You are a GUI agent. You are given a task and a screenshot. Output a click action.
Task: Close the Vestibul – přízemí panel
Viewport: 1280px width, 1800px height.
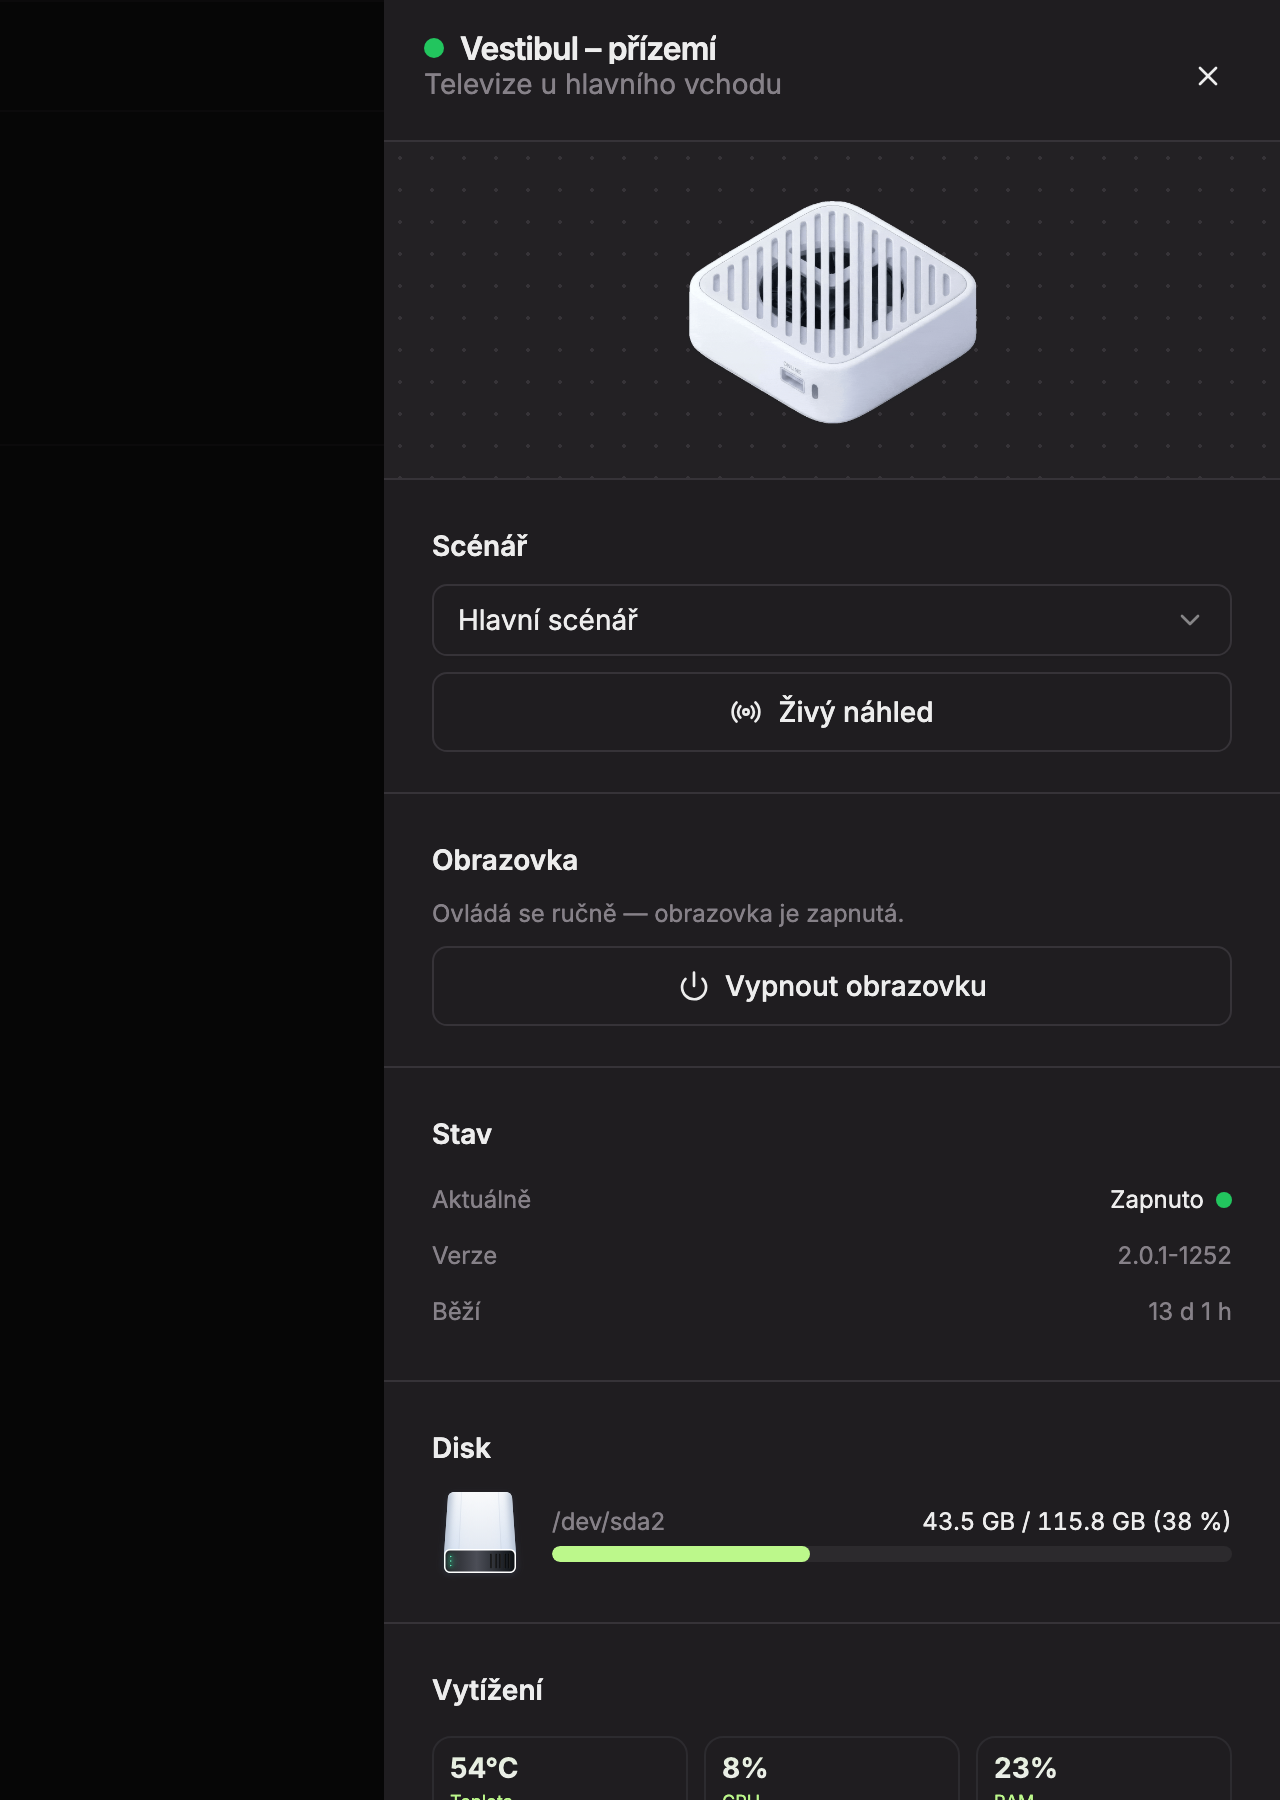1208,76
